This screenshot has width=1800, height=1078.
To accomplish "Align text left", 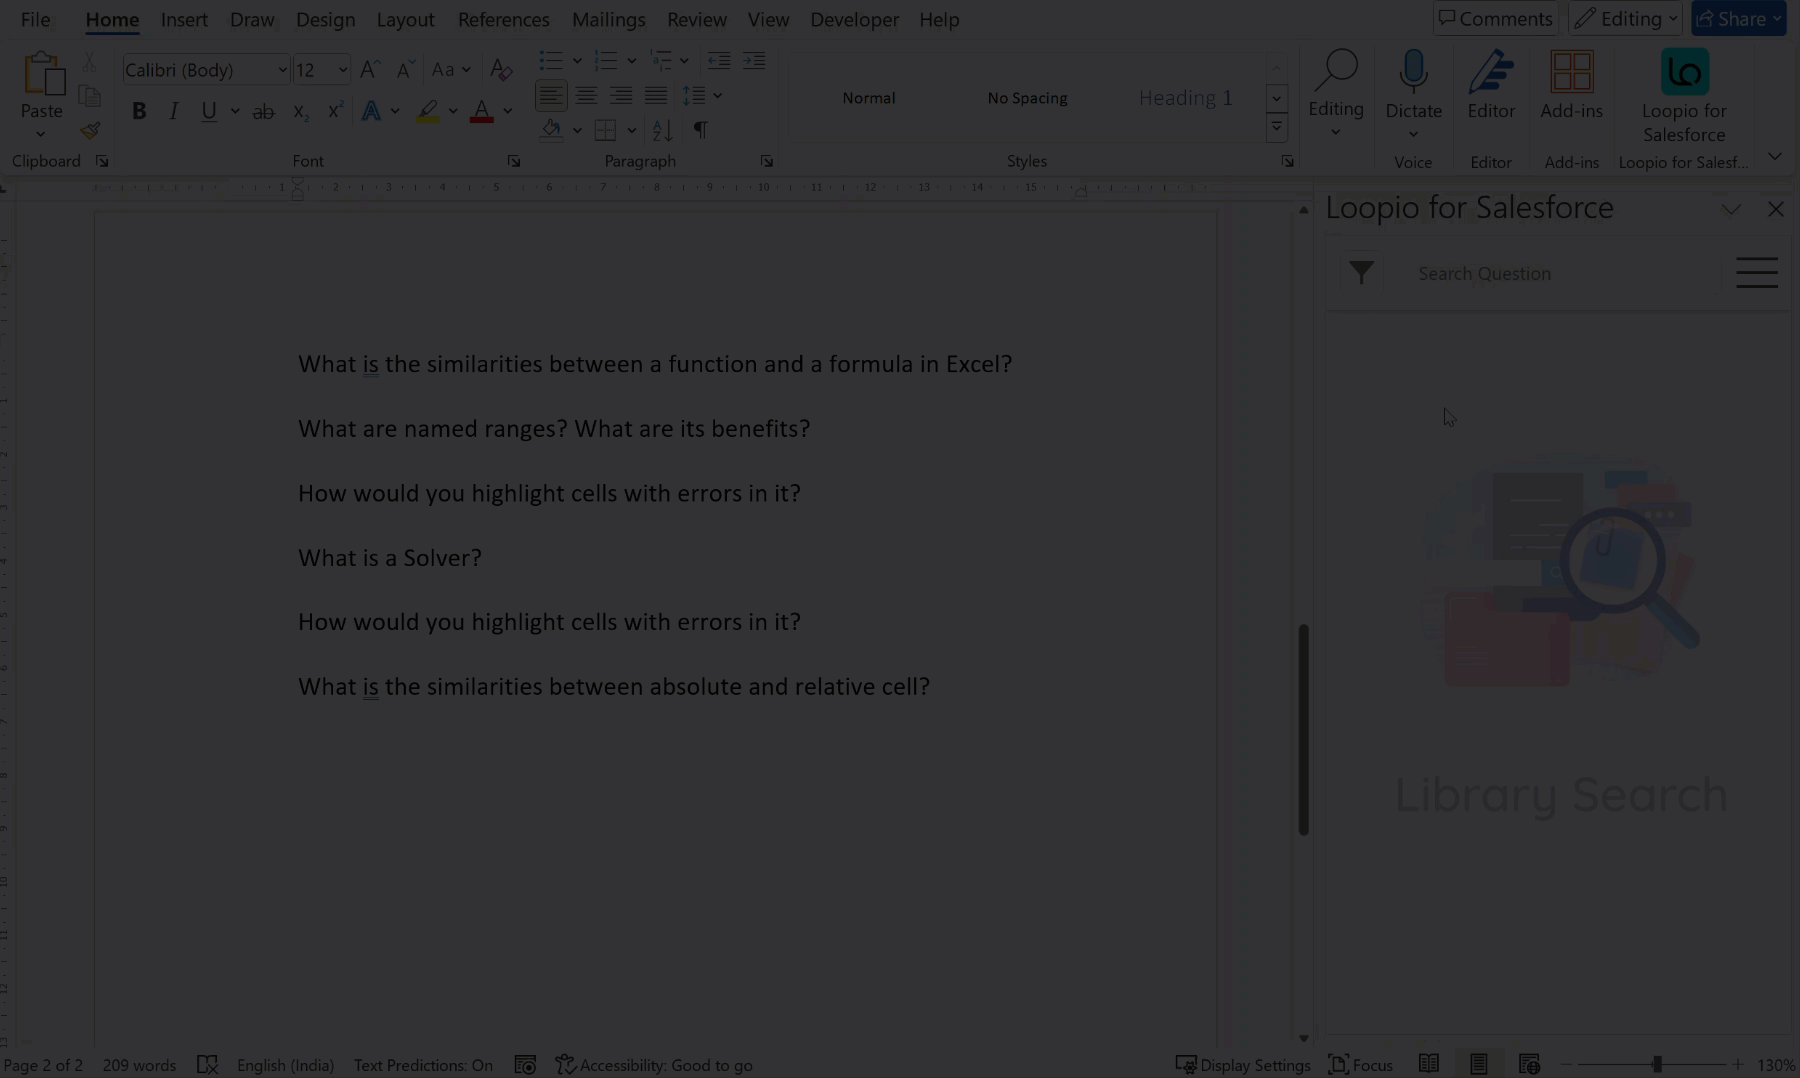I will click(551, 96).
